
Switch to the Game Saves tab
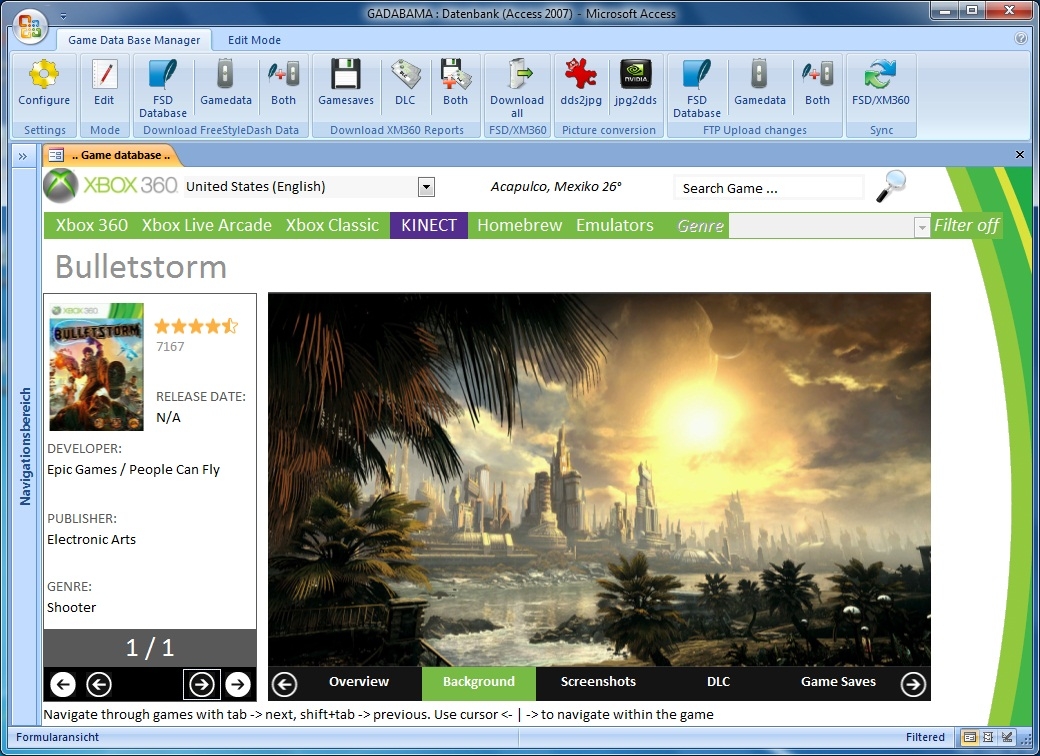(x=838, y=682)
